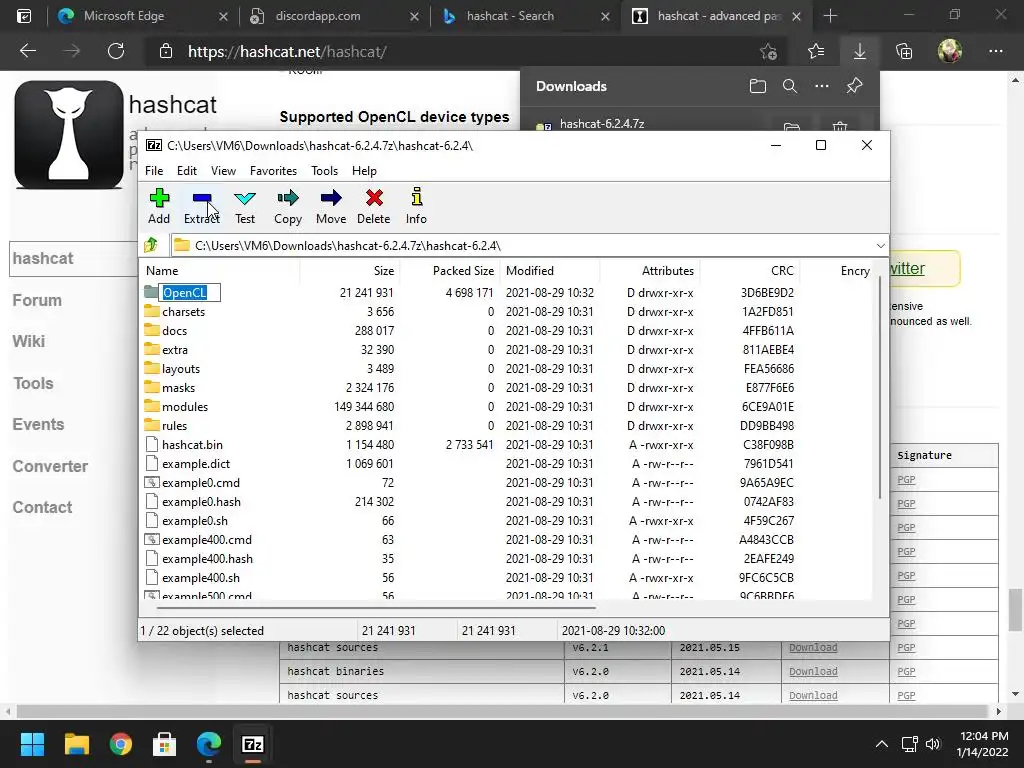Open Edge profile avatar
This screenshot has height=768, width=1024.
[x=950, y=51]
